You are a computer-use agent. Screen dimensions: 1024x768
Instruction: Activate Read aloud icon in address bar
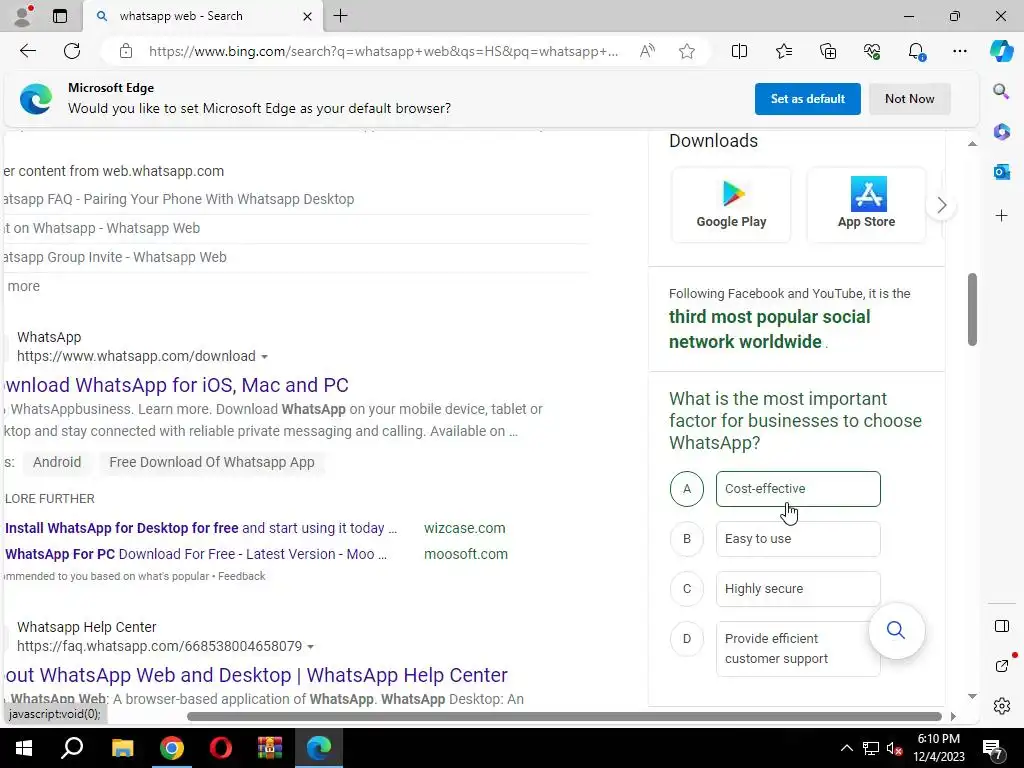click(x=647, y=51)
